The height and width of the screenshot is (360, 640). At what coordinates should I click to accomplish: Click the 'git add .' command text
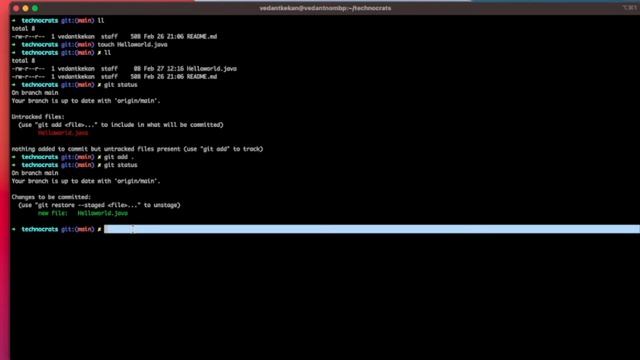pos(119,157)
